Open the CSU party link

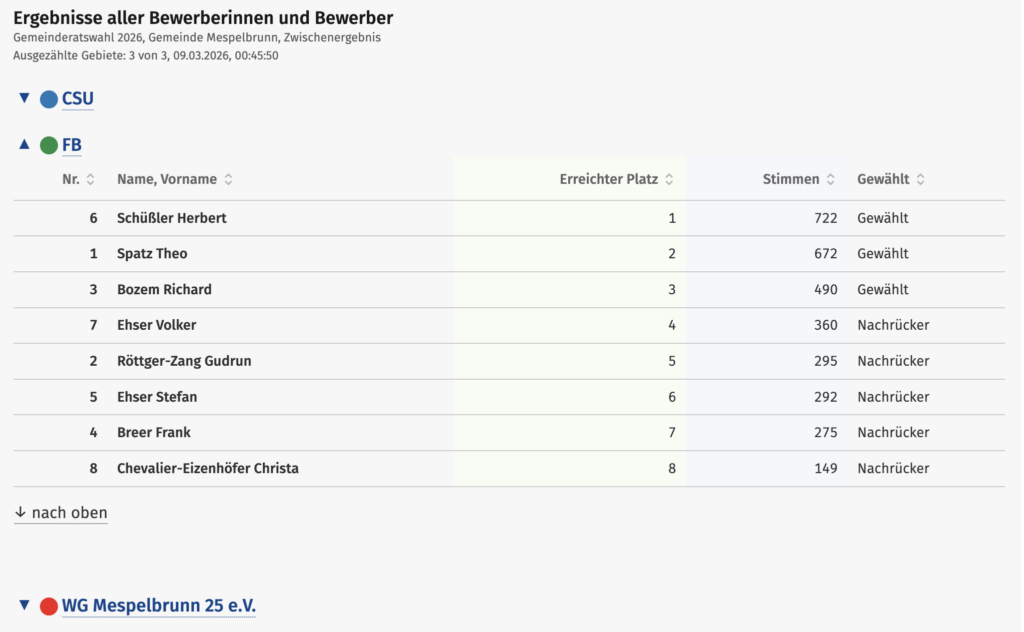tap(78, 99)
